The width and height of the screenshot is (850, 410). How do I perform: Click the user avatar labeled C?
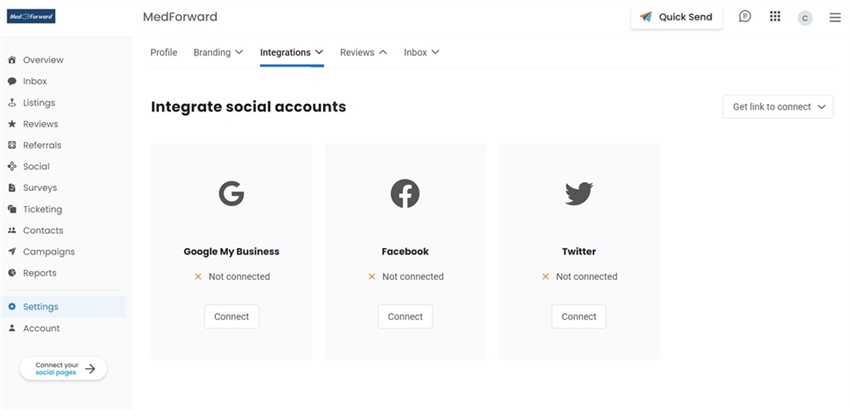click(805, 18)
